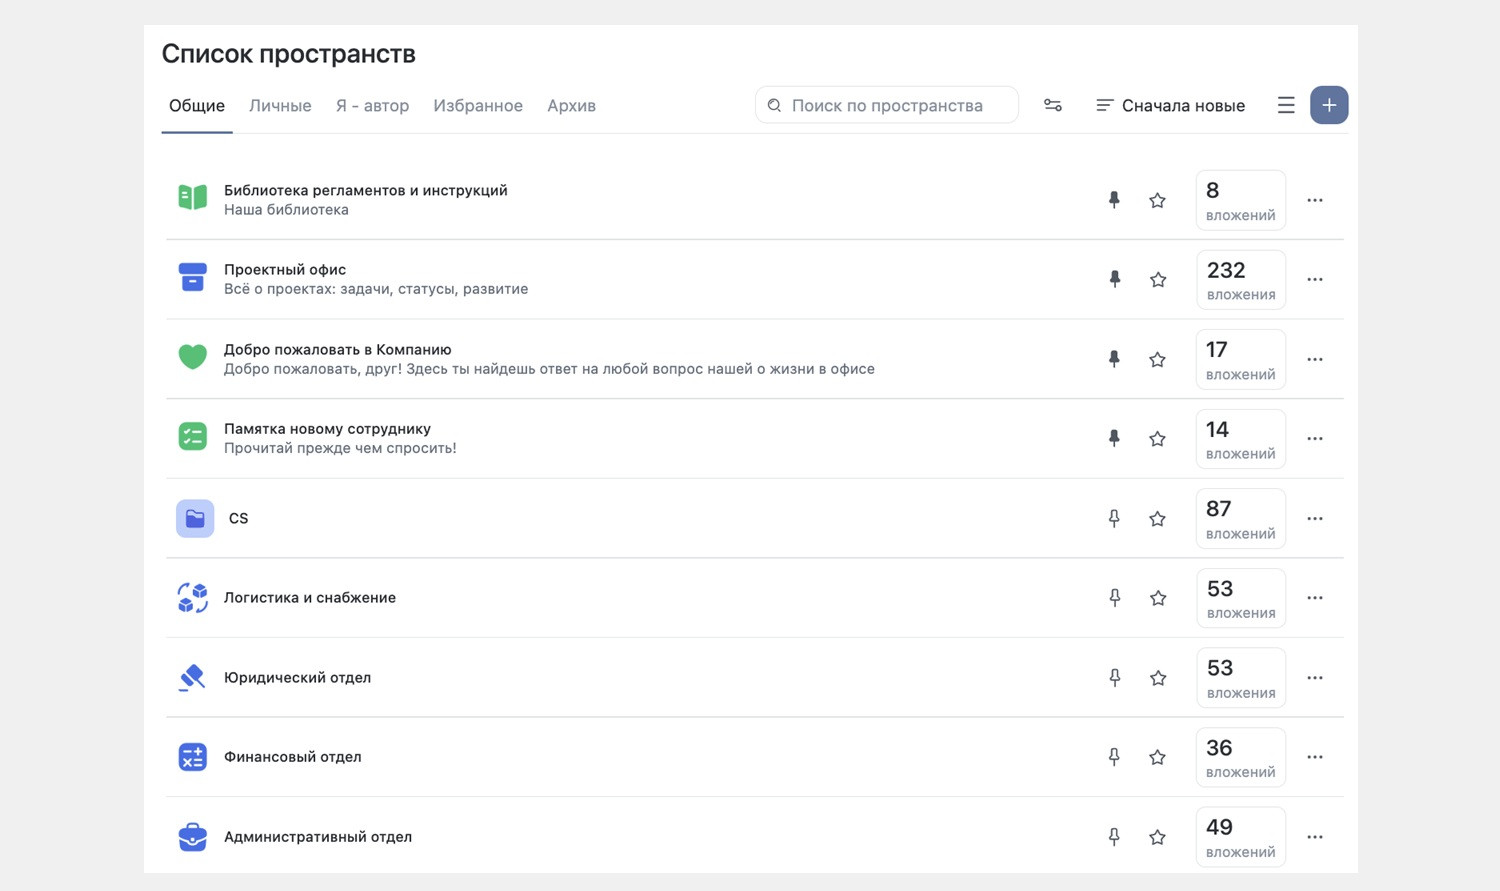Image resolution: width=1500 pixels, height=891 pixels.
Task: Click the 36 вложений counter
Action: (x=1241, y=757)
